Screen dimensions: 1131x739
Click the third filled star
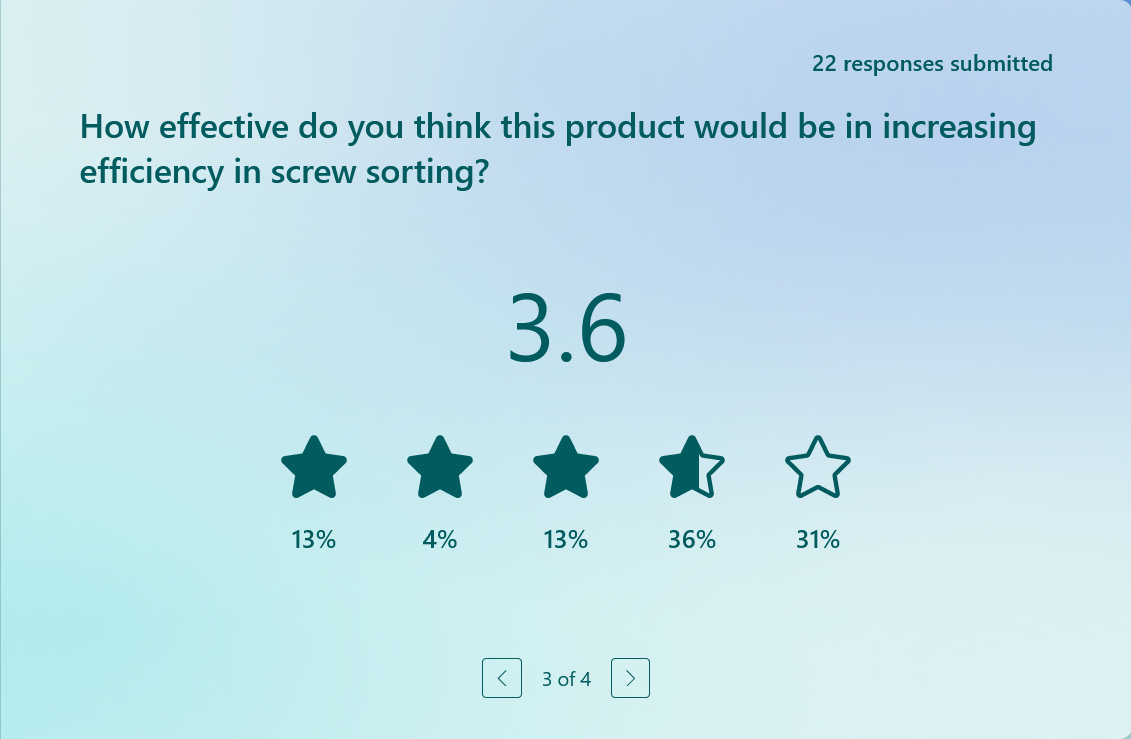tap(566, 468)
